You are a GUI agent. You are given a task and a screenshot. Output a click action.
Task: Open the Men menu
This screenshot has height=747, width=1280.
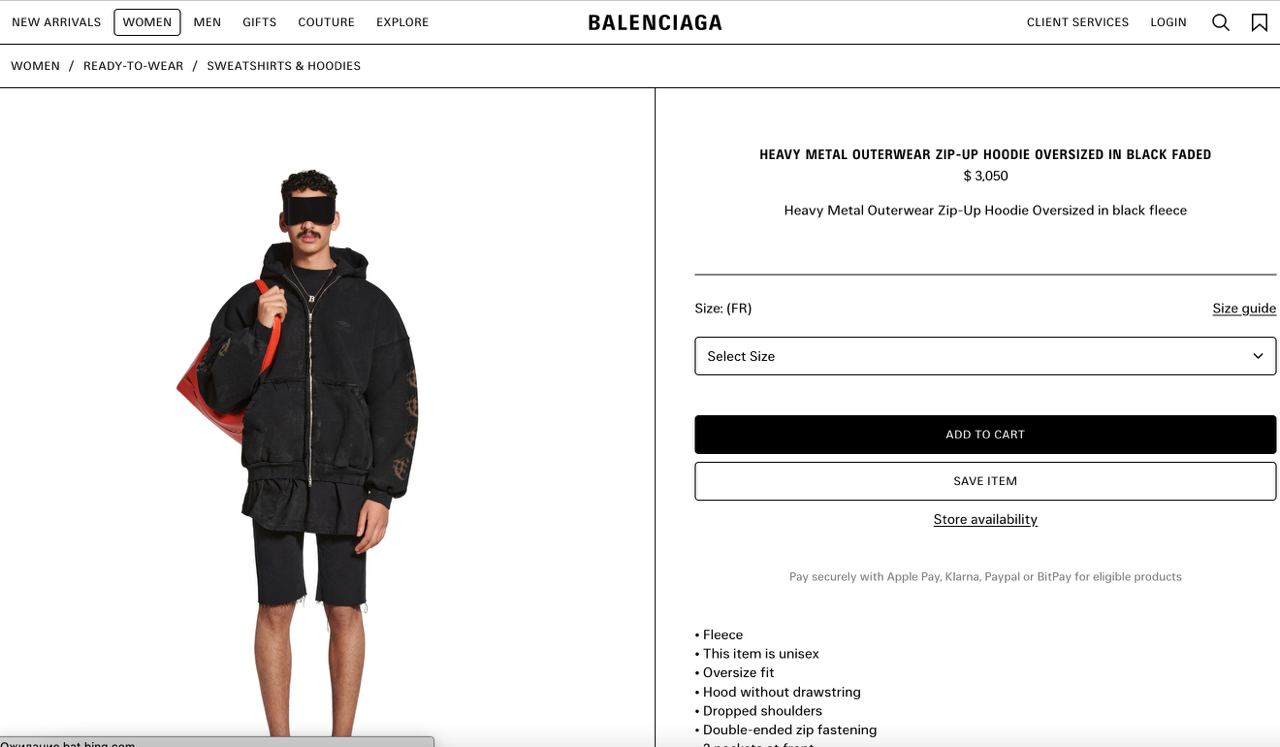coord(207,22)
